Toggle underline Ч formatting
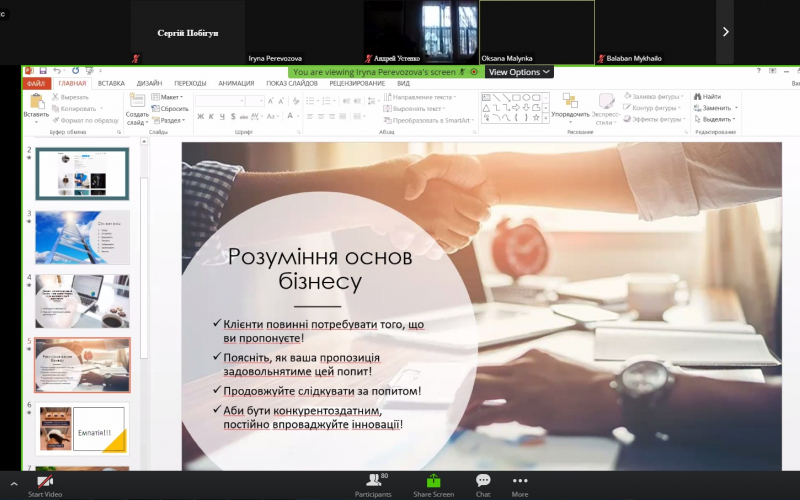 coord(222,116)
